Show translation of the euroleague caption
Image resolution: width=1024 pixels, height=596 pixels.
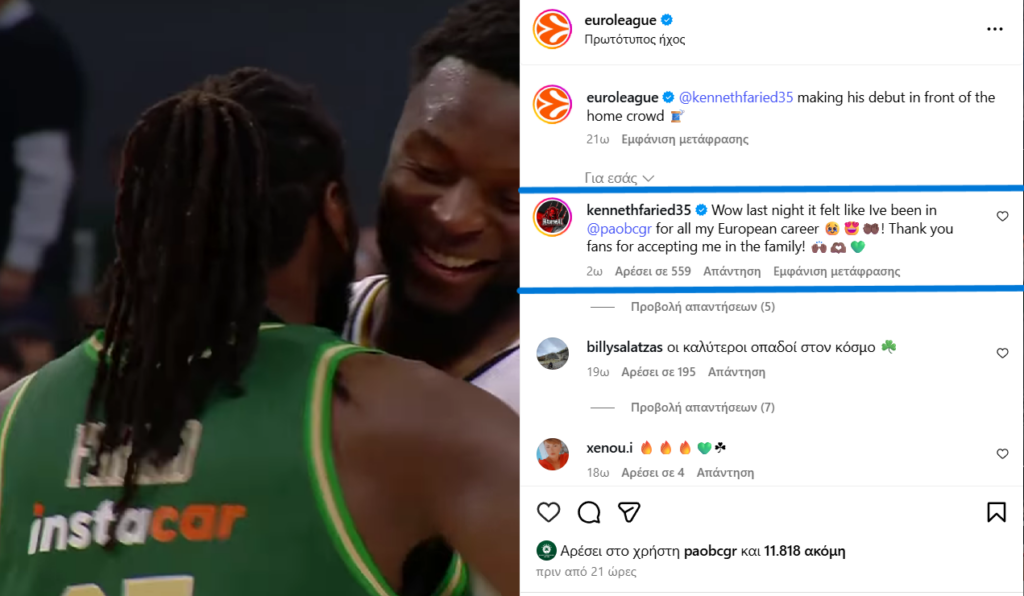pyautogui.click(x=685, y=139)
